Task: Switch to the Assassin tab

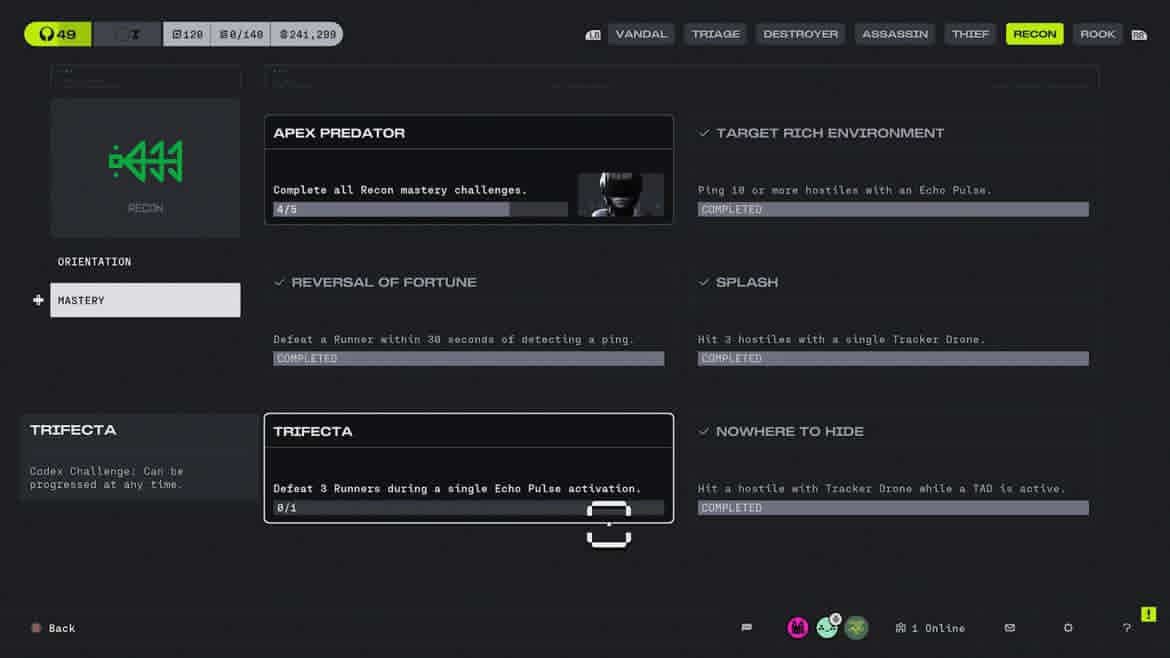Action: (x=895, y=34)
